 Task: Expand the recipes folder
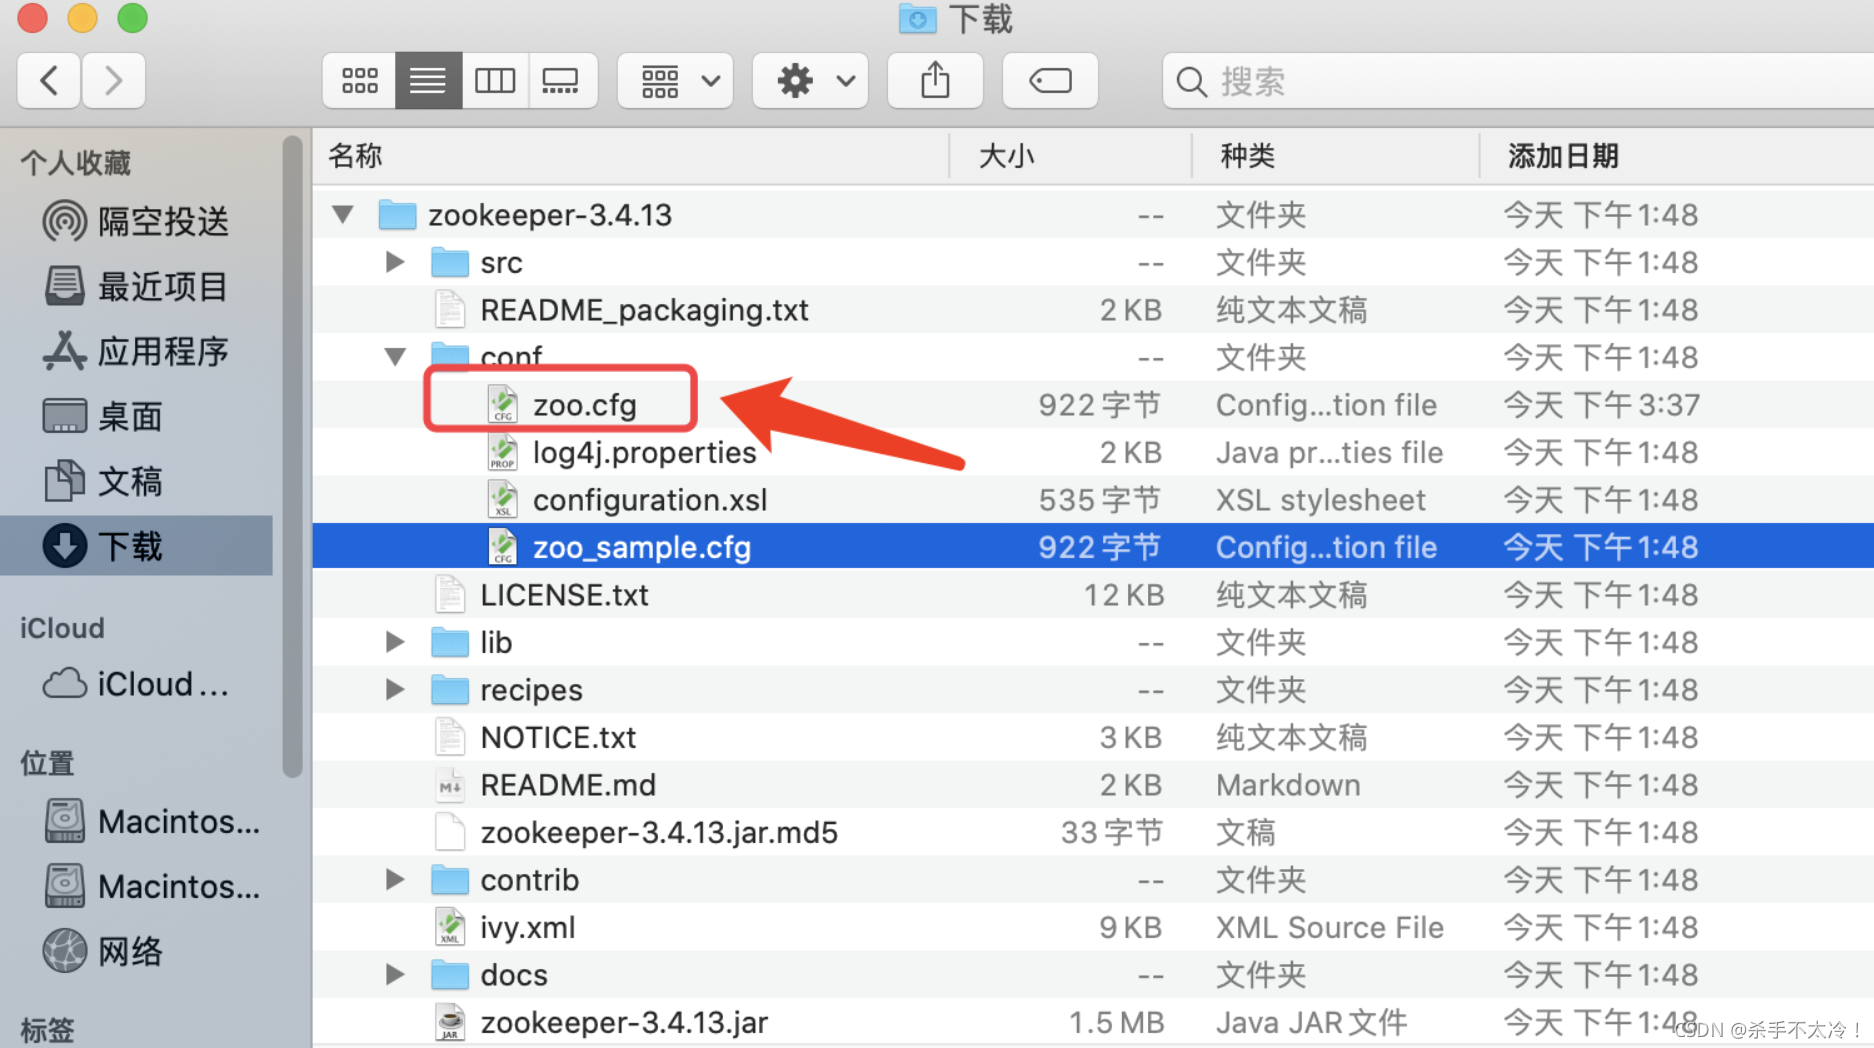pyautogui.click(x=395, y=690)
